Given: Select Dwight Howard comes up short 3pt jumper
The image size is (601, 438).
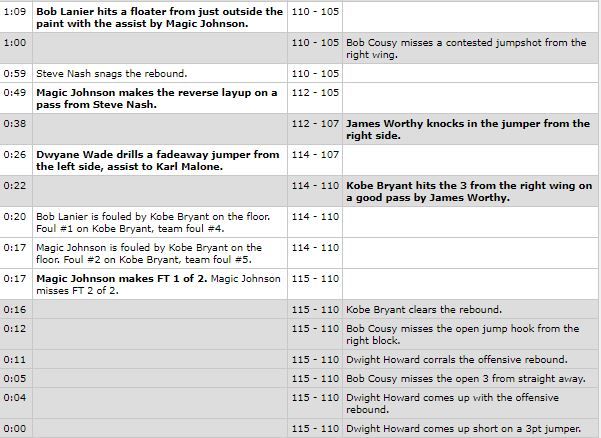Looking at the screenshot, I should tap(464, 429).
